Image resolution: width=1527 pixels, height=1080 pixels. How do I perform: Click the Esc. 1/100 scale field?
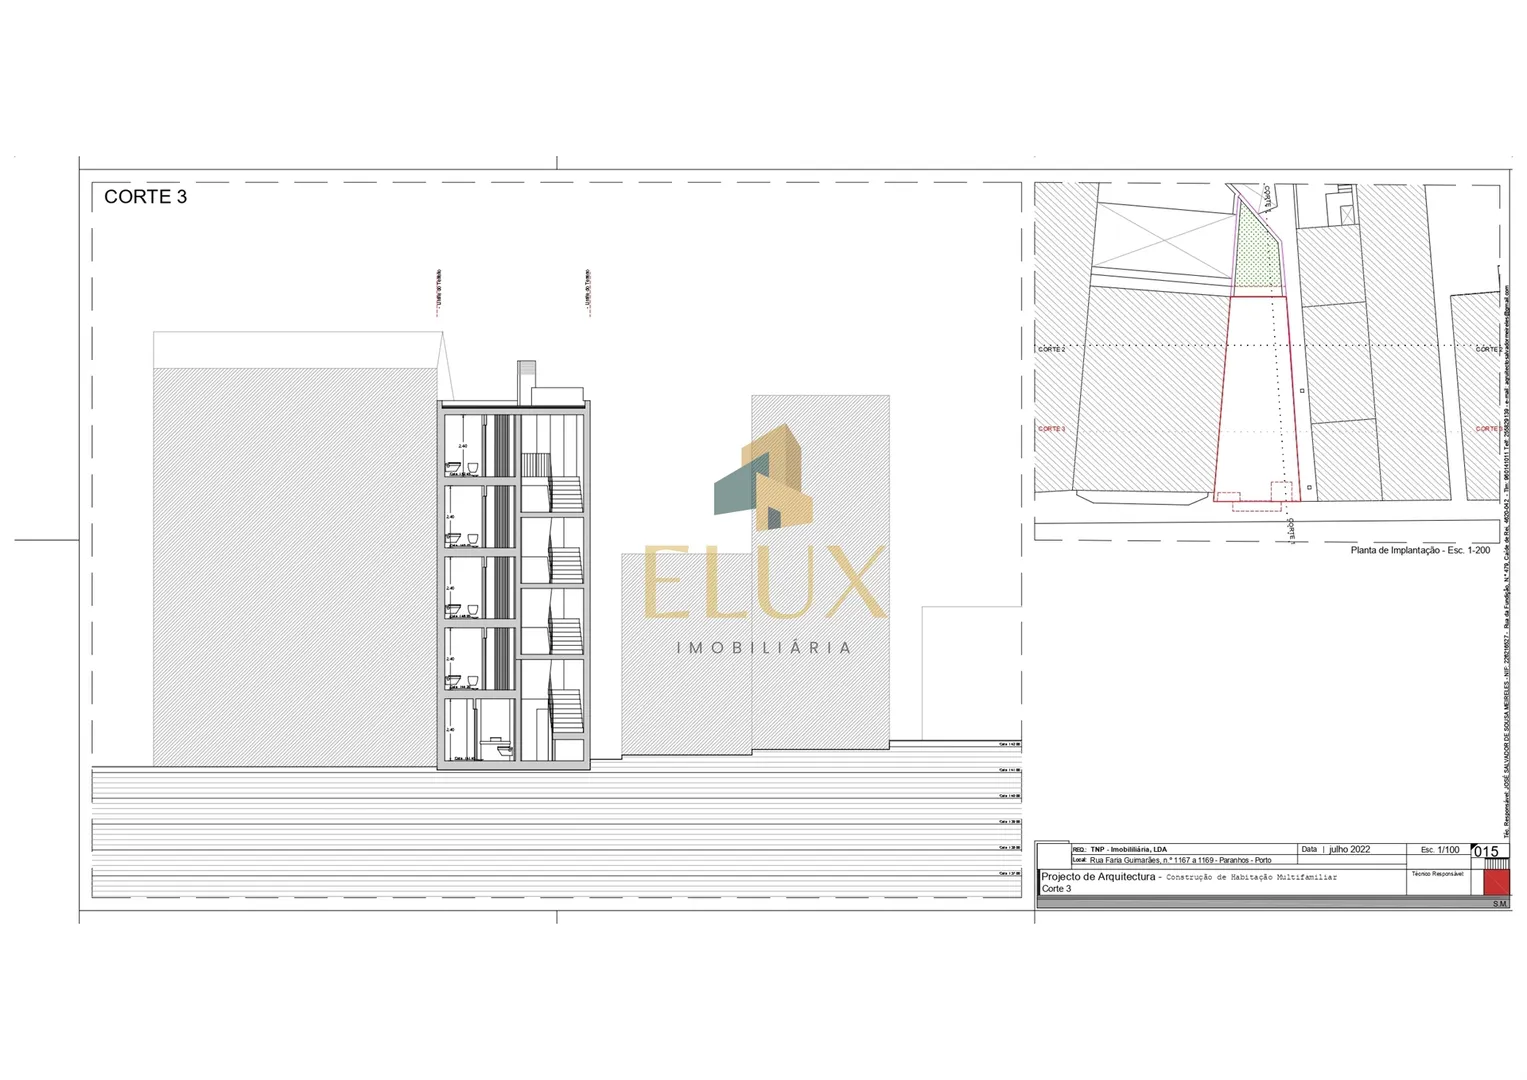point(1439,849)
